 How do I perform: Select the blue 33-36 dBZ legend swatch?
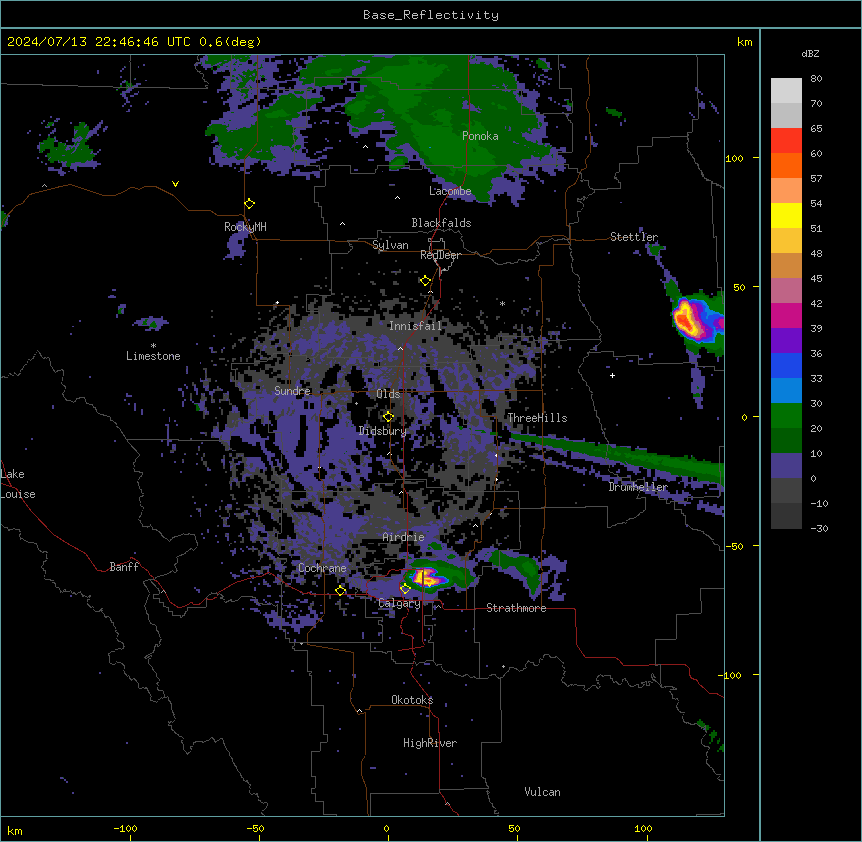[x=786, y=365]
